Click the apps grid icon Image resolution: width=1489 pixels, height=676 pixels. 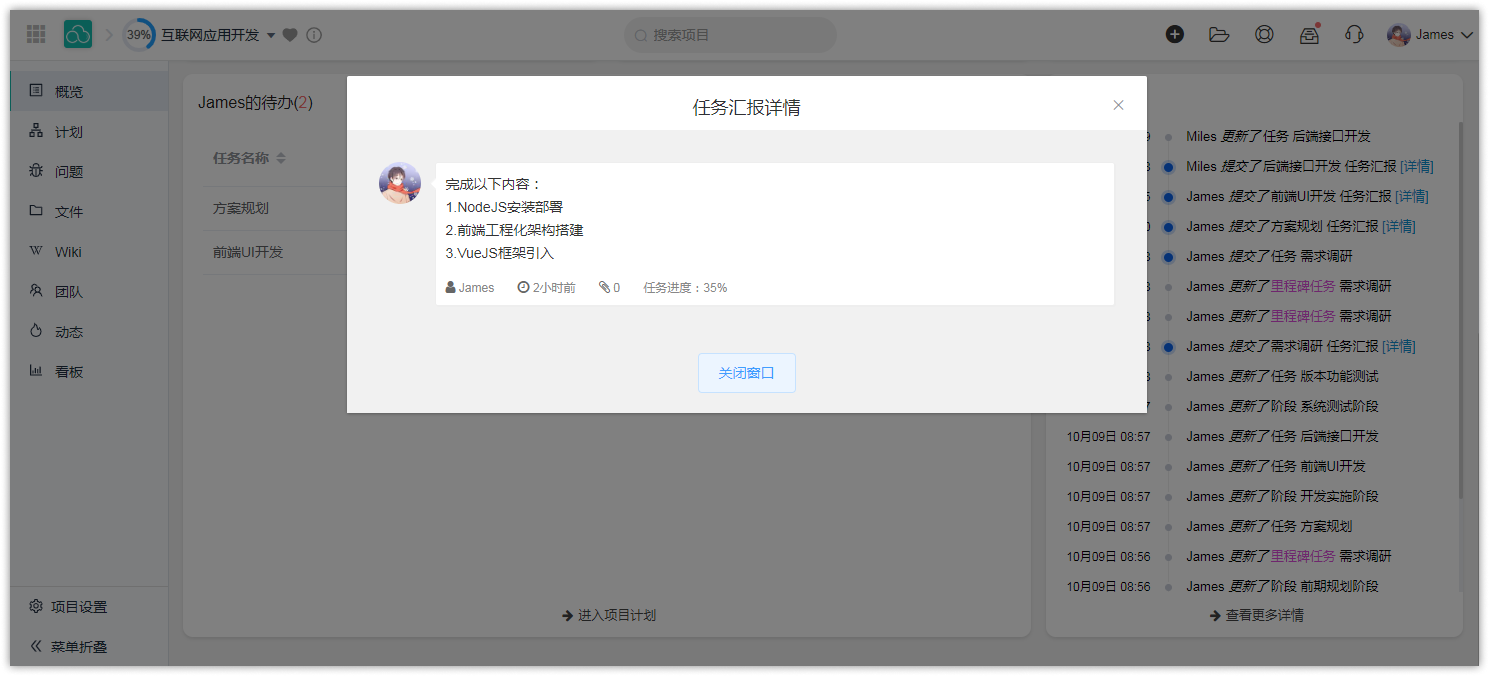point(36,35)
